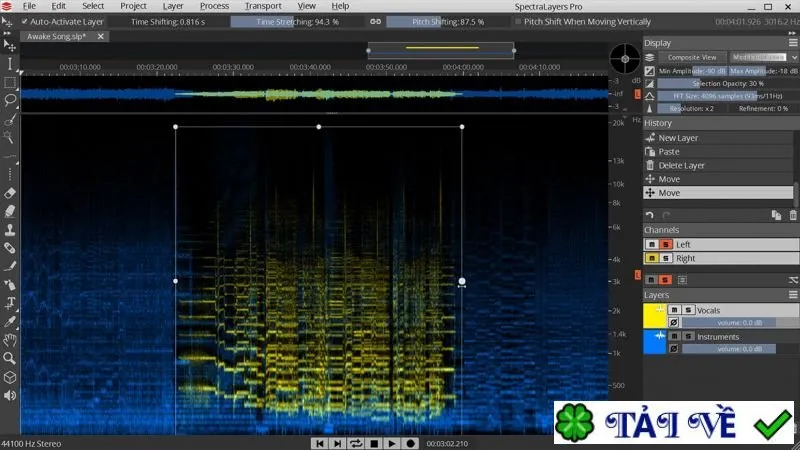This screenshot has height=450, width=800.
Task: Choose the Zoom magnifier tool
Action: [9, 358]
